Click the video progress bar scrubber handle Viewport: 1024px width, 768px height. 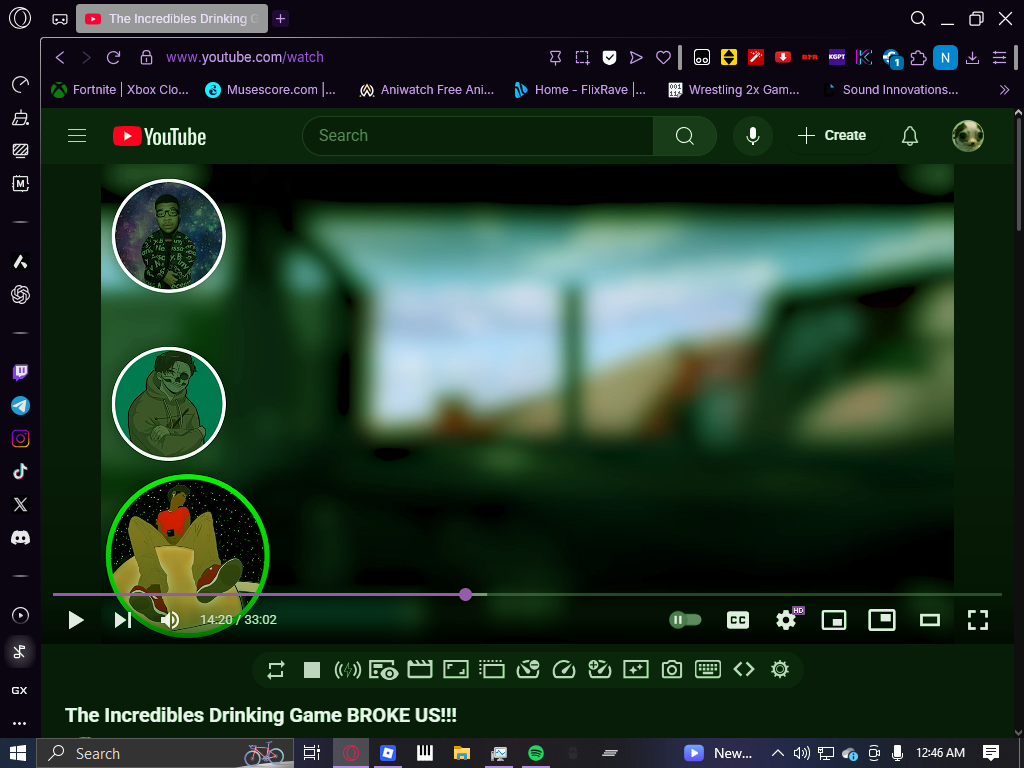pos(466,594)
